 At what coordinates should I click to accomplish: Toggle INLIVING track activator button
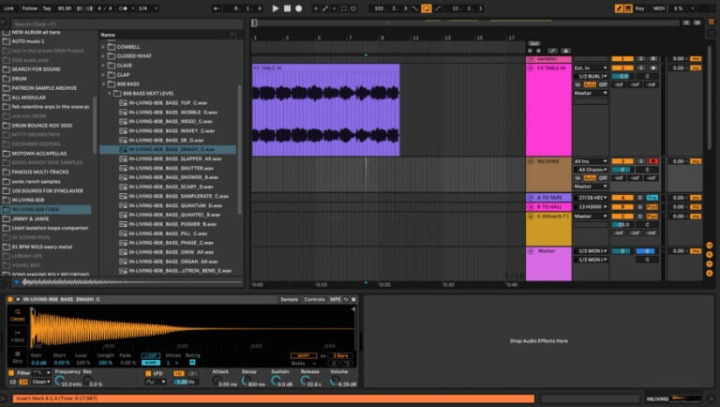pos(622,162)
